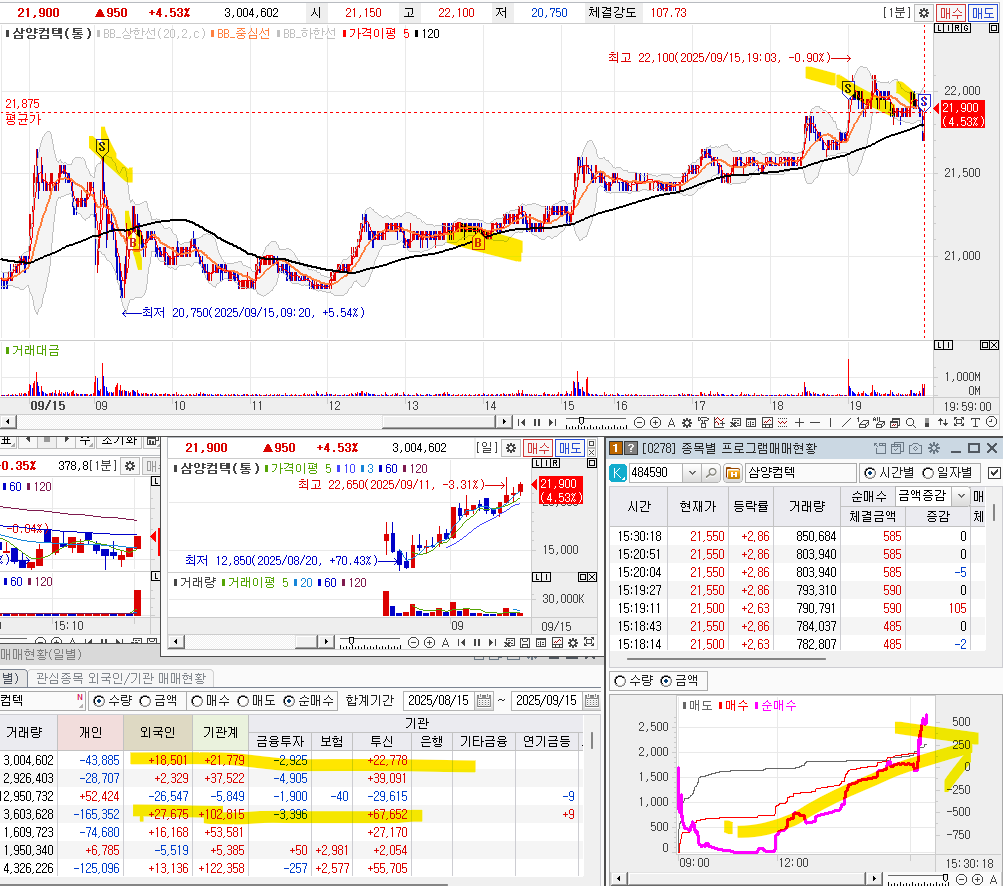Toggle checkbox right of 일자별 option
Screen dimensions: 1003x886
point(993,473)
